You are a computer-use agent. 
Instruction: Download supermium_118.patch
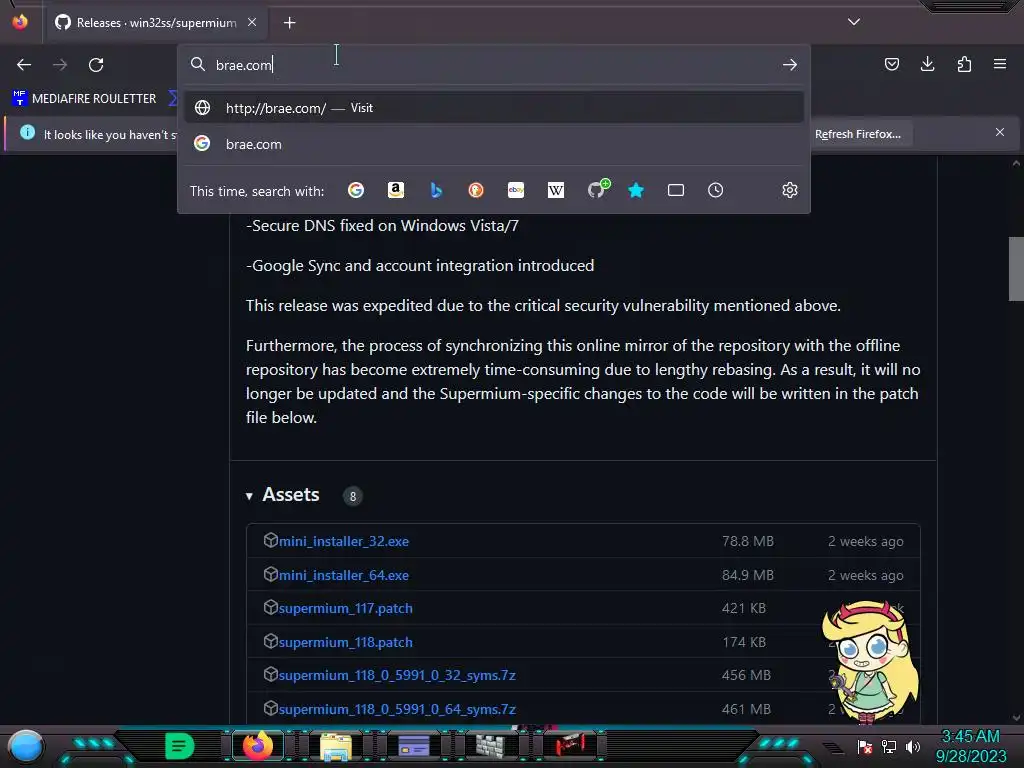click(x=345, y=642)
